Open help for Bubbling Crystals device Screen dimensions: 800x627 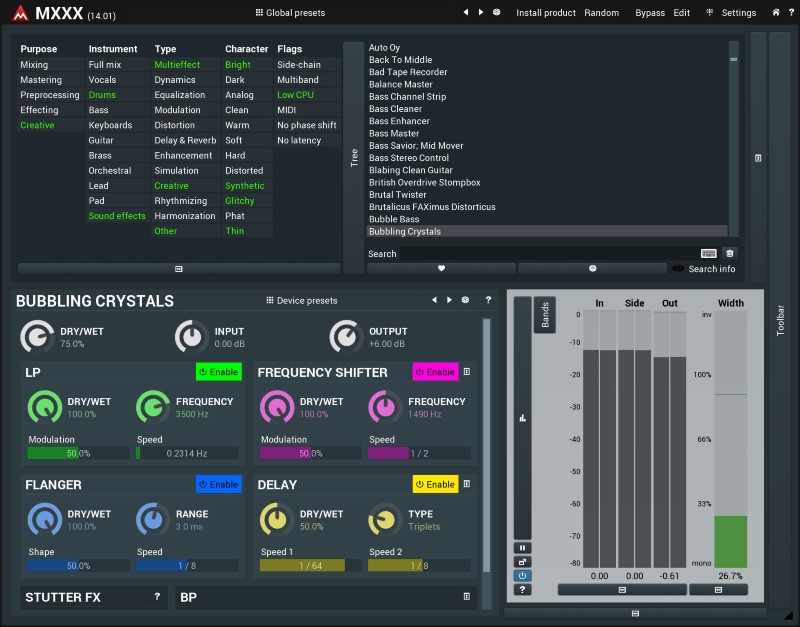[x=488, y=300]
